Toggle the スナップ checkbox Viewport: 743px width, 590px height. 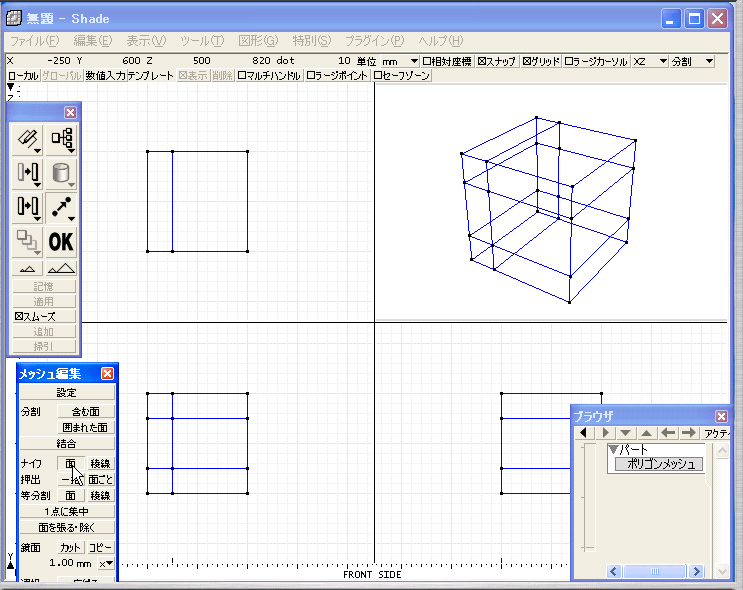coord(497,61)
